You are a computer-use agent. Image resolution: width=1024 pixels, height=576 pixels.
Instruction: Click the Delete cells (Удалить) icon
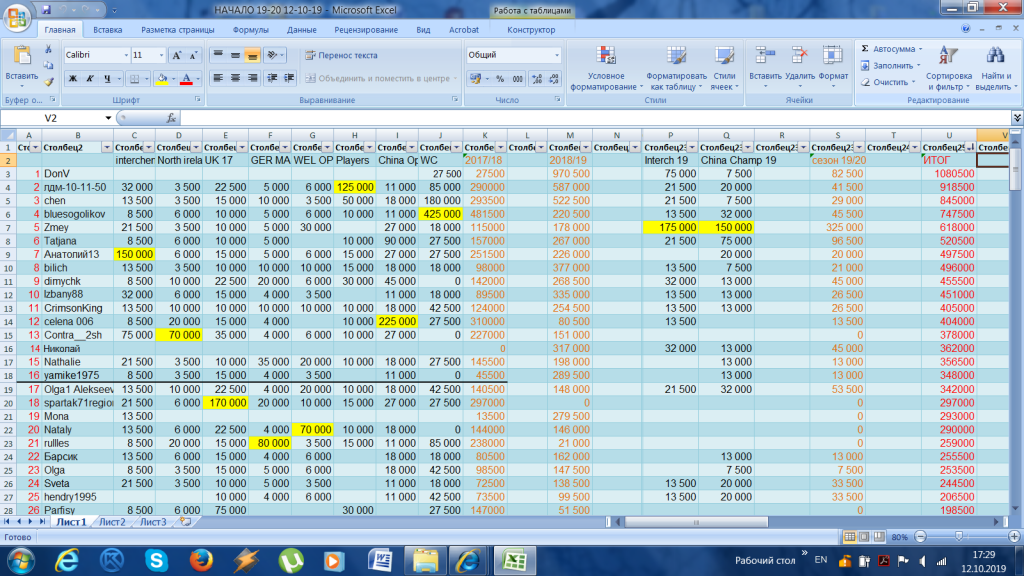coord(800,55)
